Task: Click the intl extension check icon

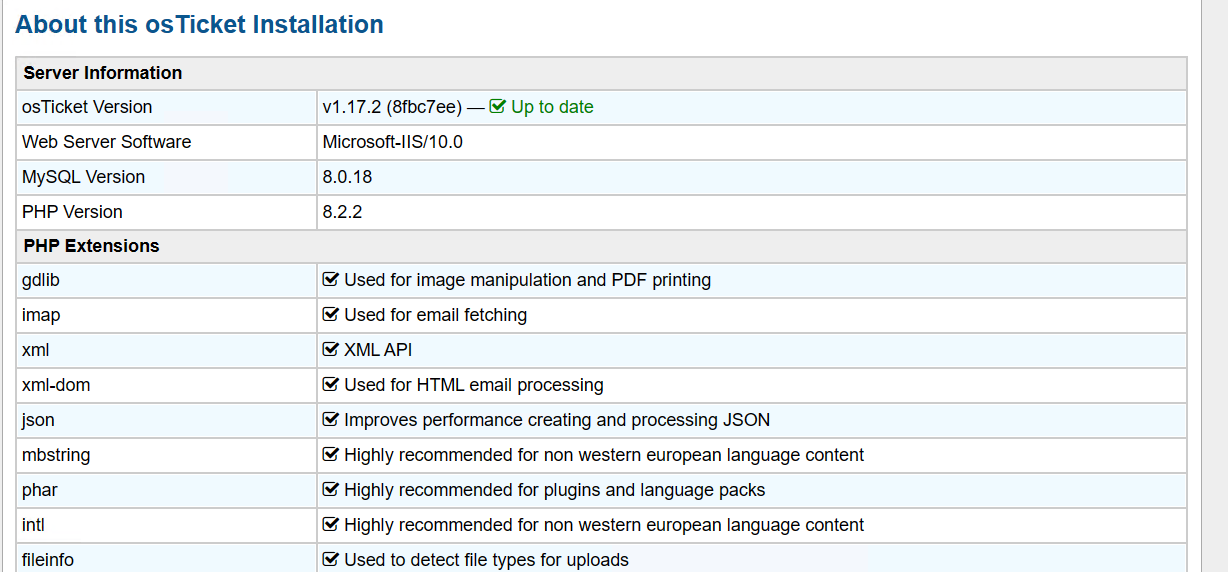Action: coord(331,525)
